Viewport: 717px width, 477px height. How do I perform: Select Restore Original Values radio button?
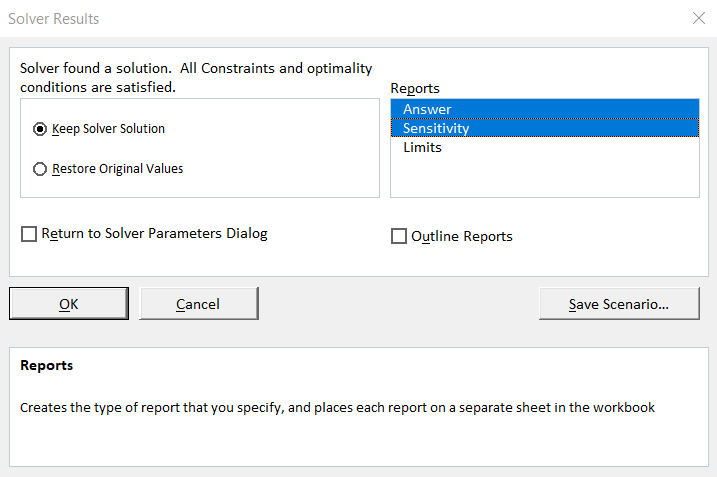40,169
